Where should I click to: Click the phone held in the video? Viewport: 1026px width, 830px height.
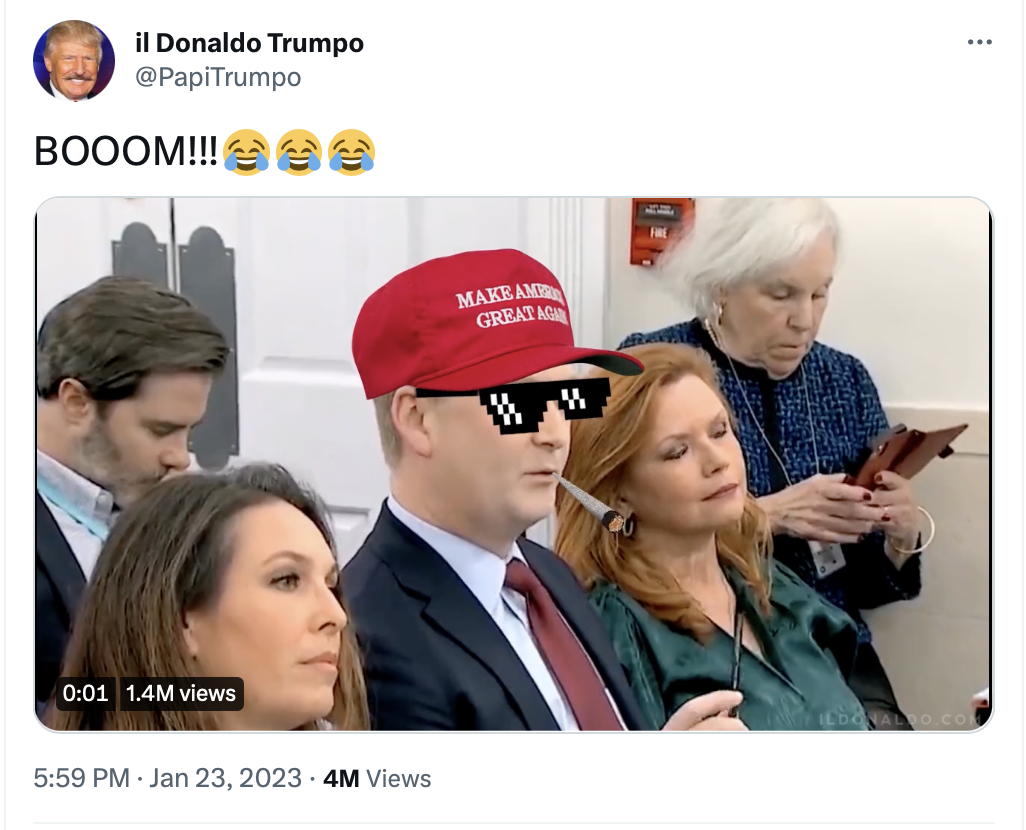tap(906, 454)
